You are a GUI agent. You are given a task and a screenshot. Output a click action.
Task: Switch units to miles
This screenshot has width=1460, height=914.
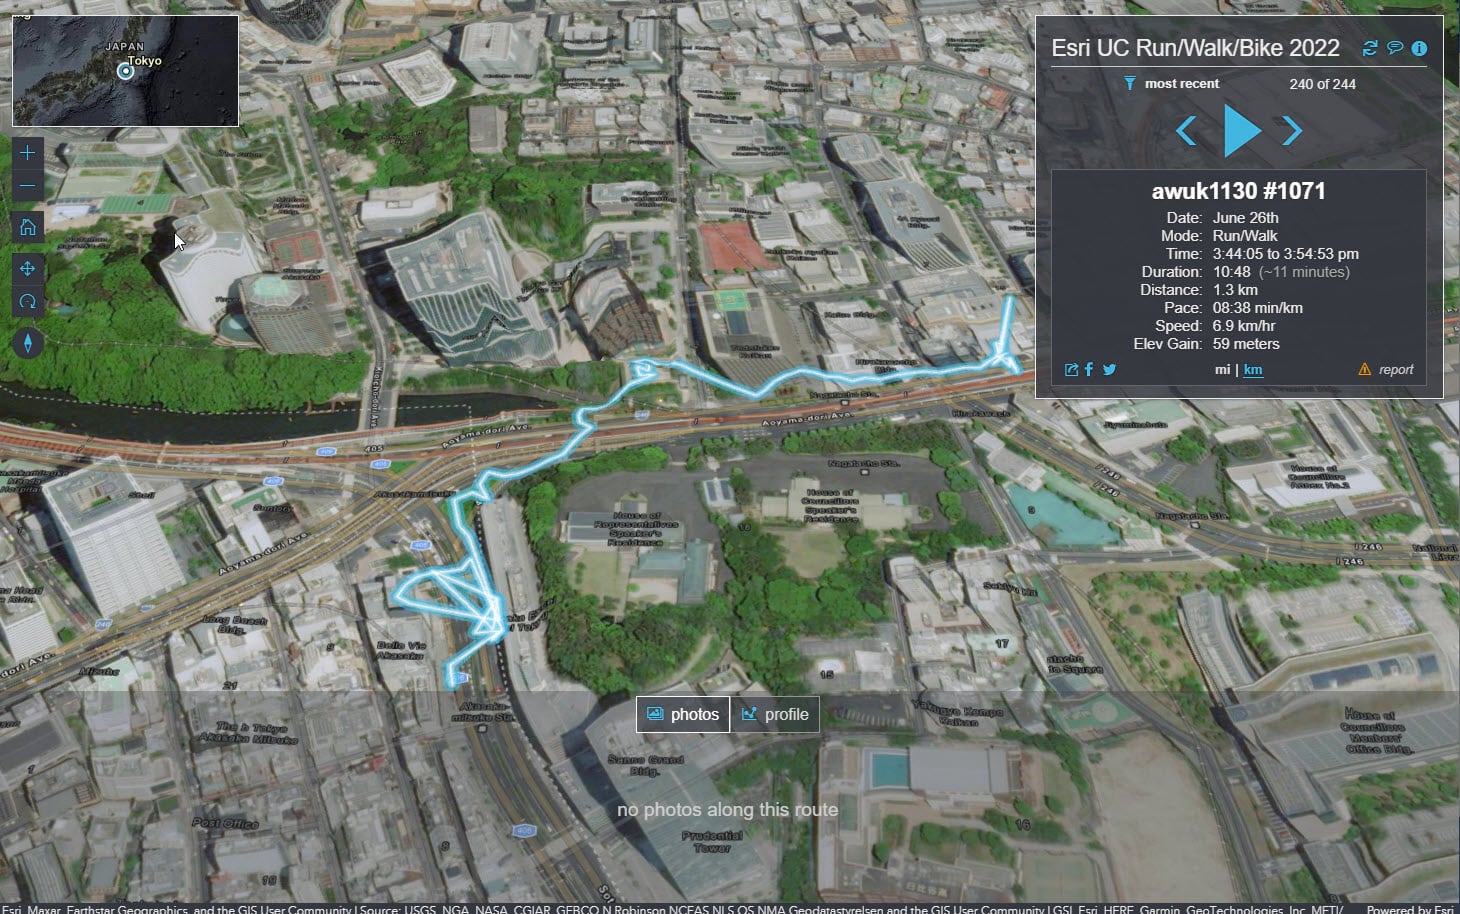click(1222, 369)
